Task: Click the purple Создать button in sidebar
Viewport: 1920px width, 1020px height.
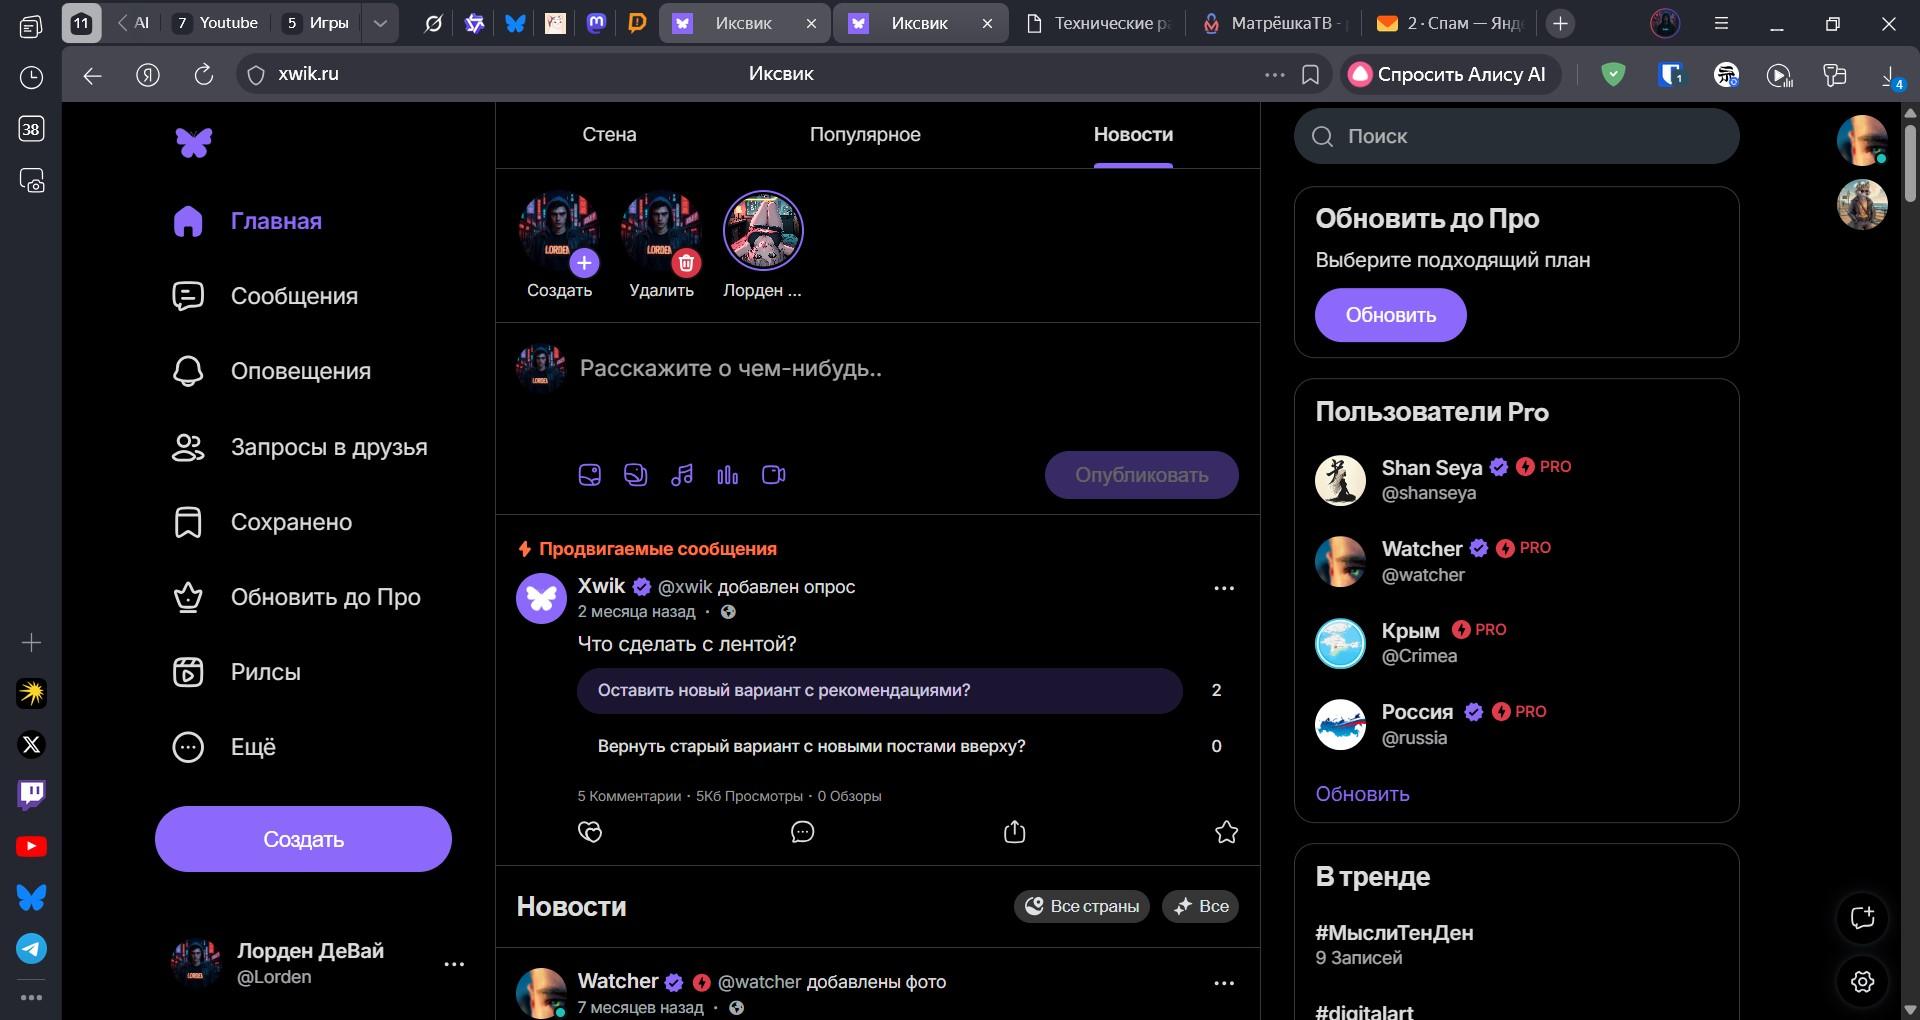Action: [303, 839]
